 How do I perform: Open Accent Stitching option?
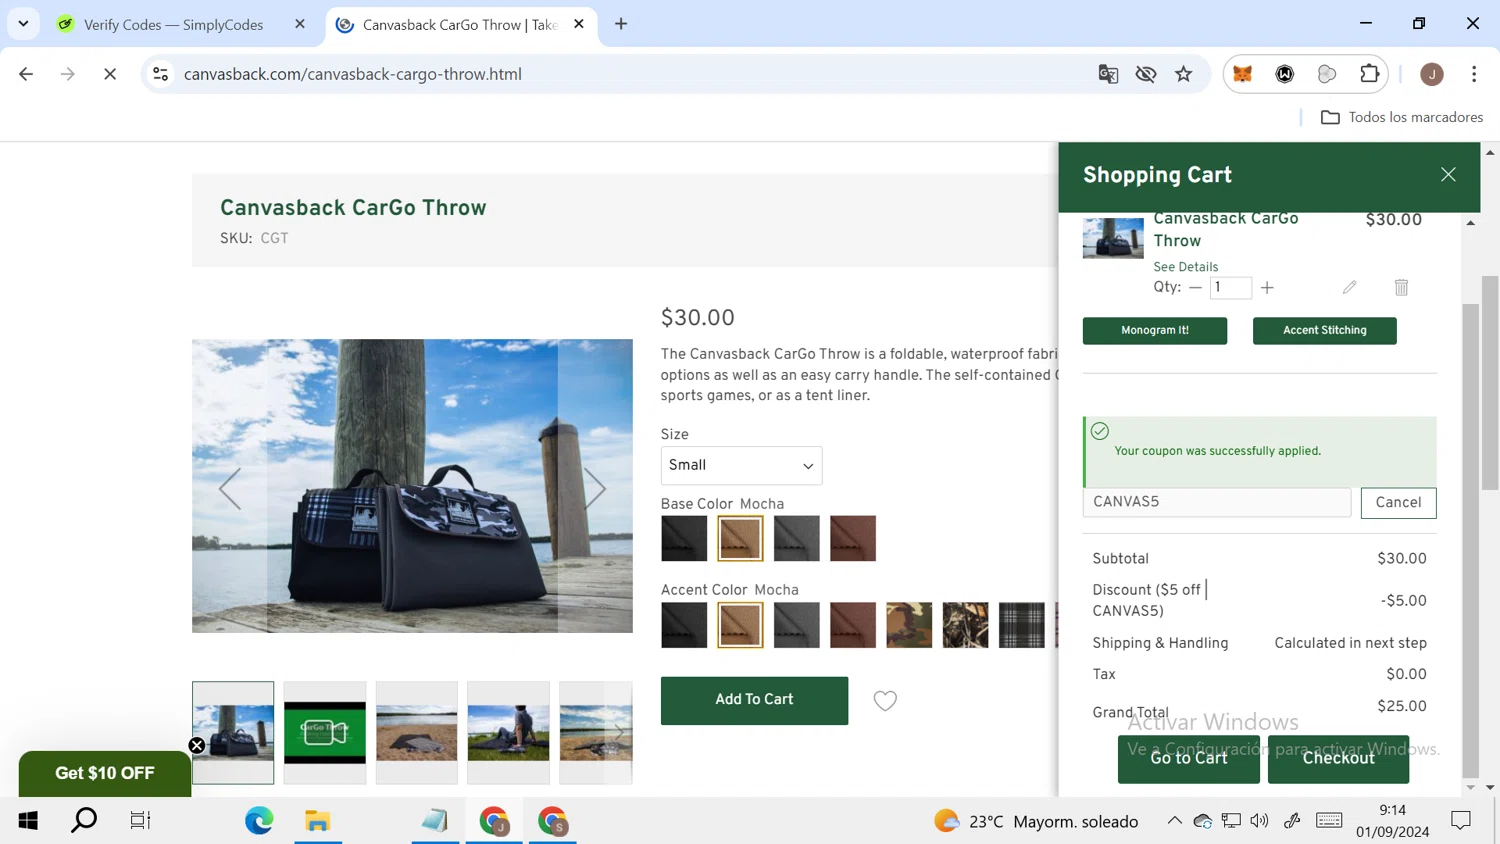[1324, 331]
